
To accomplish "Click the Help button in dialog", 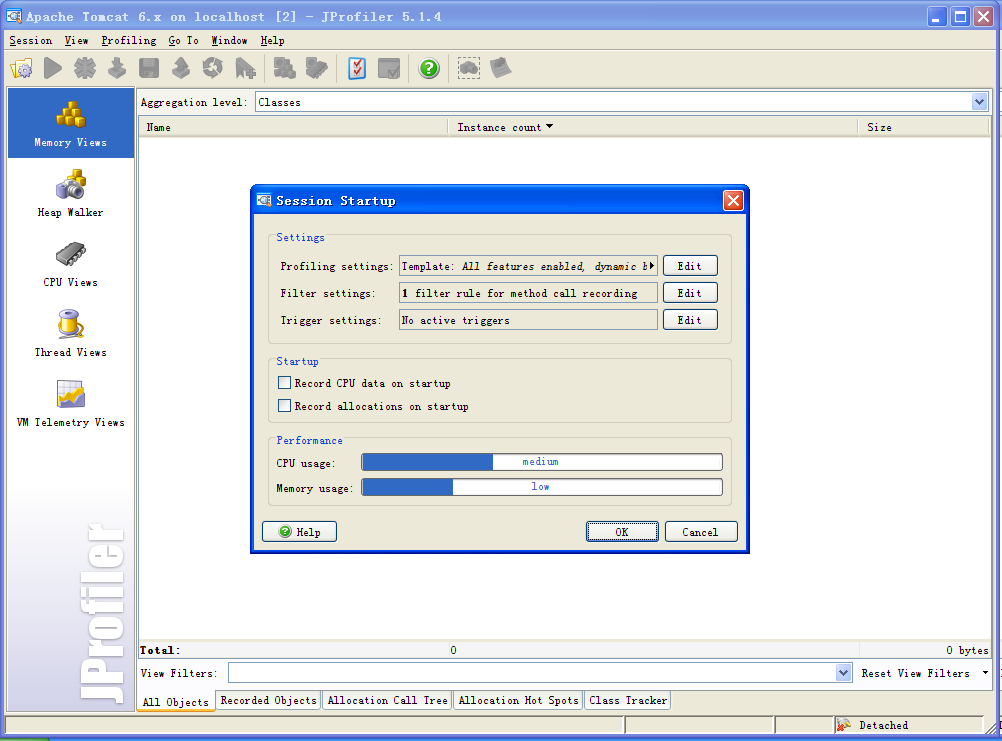I will click(299, 531).
